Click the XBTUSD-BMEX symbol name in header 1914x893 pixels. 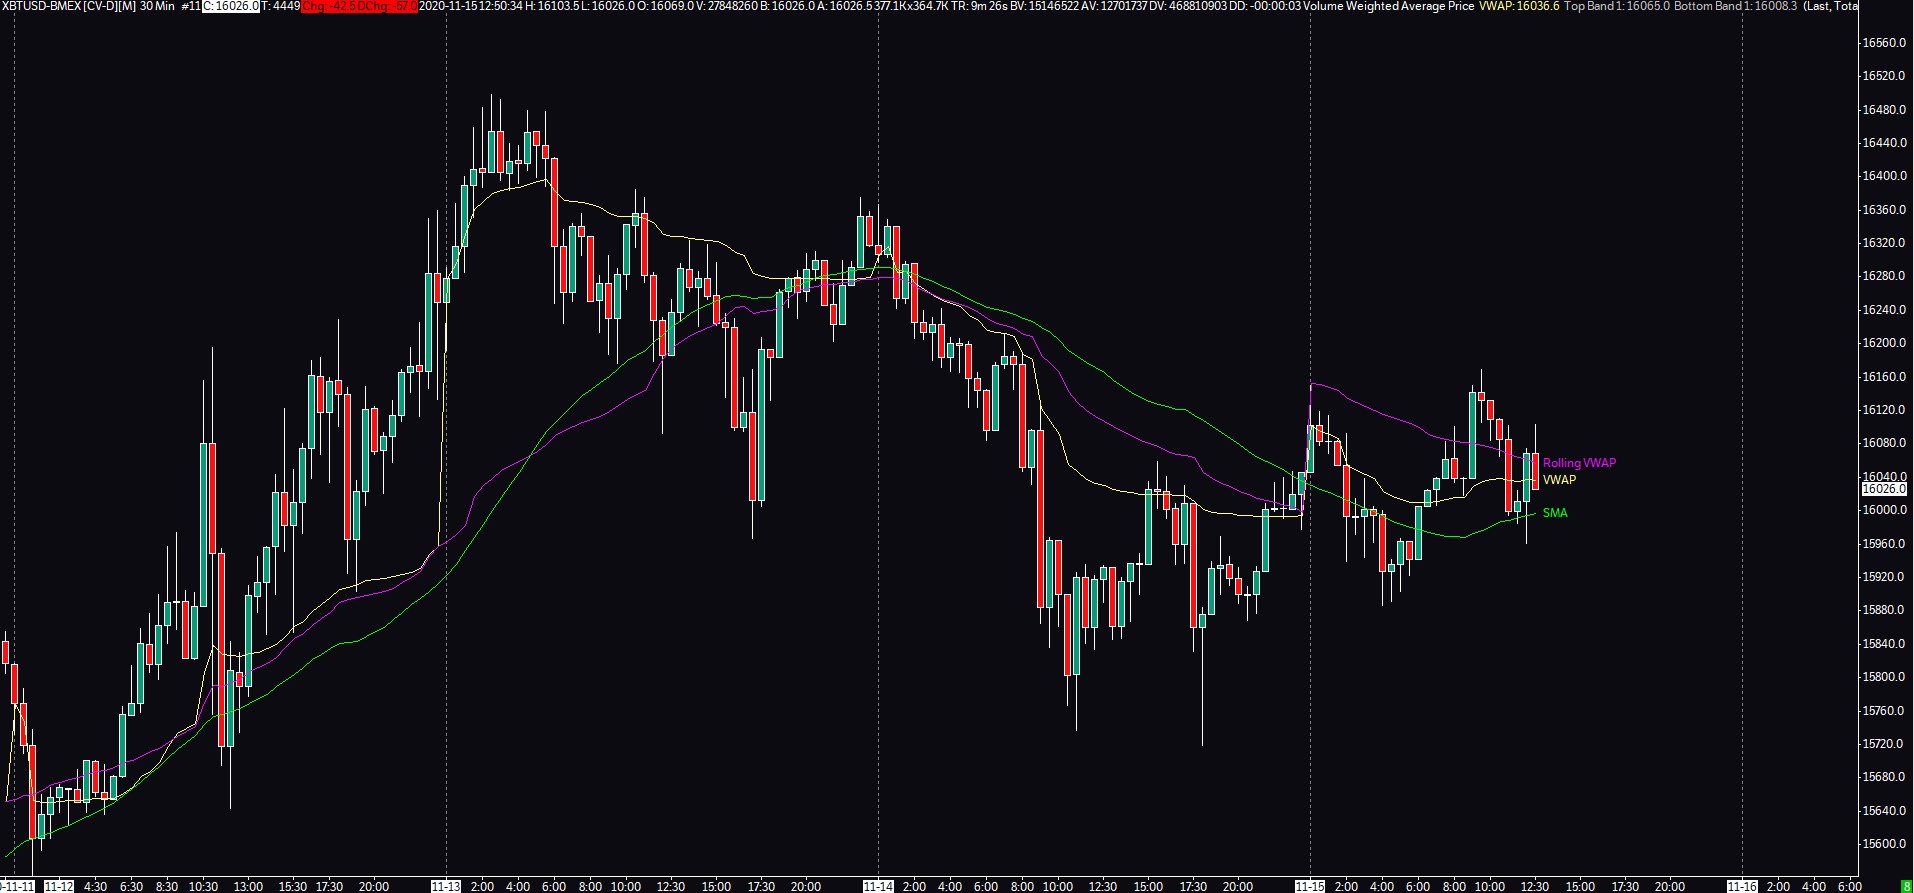43,6
